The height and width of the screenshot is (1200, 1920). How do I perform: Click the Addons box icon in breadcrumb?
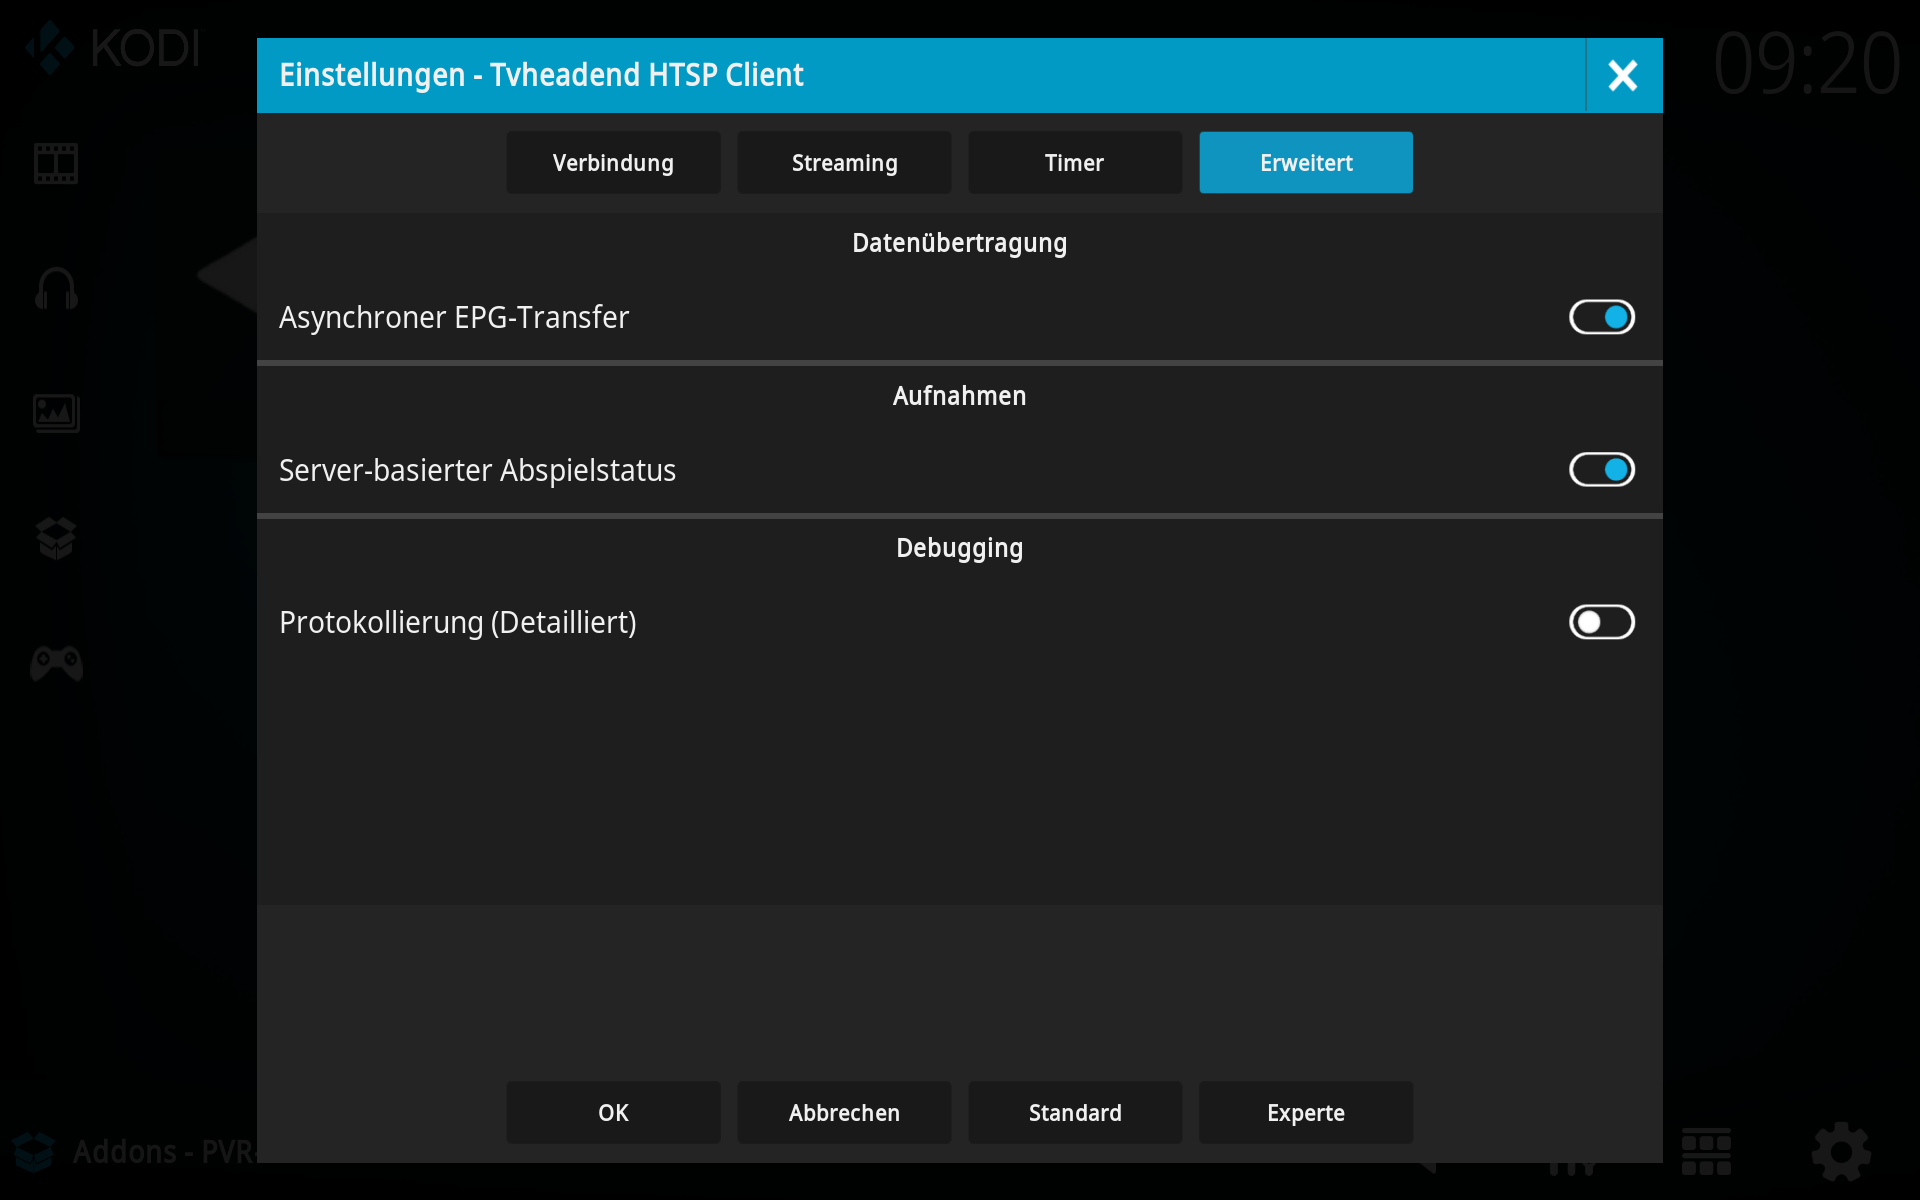coord(33,1152)
